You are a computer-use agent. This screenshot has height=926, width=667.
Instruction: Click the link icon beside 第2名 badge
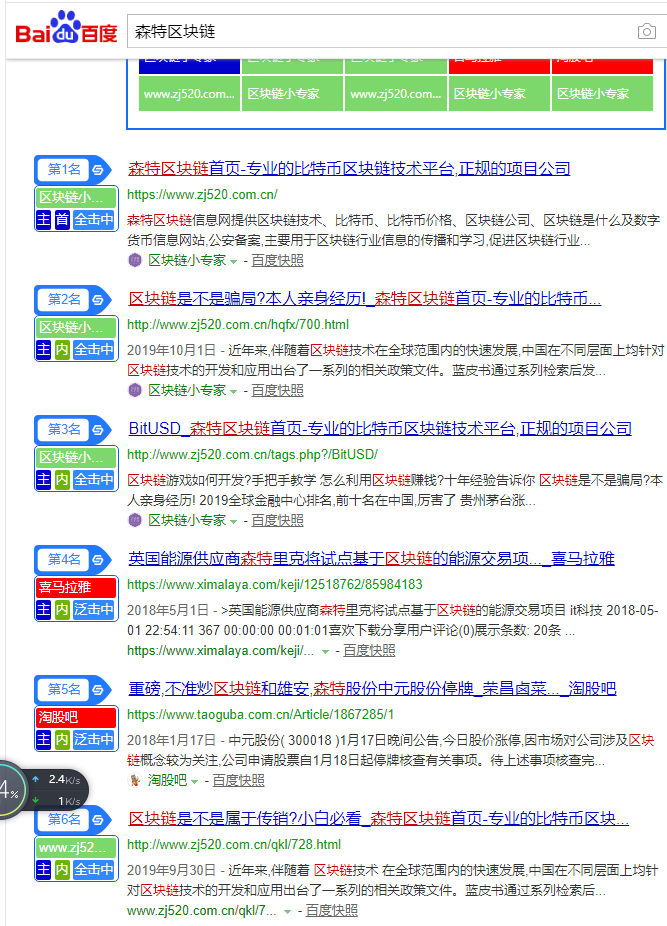click(x=98, y=300)
